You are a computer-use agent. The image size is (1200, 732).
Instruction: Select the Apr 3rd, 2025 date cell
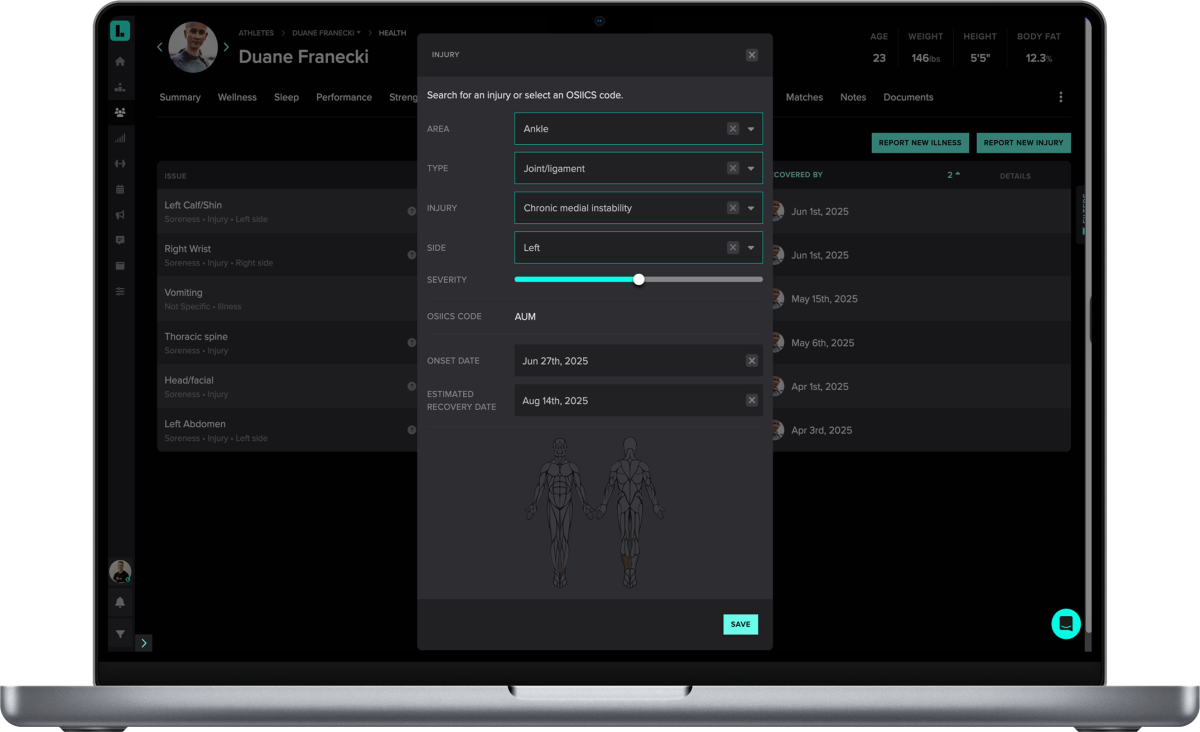click(x=821, y=430)
